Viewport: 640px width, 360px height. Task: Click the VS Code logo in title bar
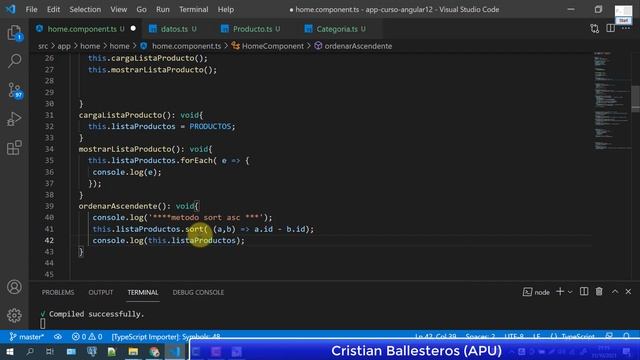point(11,9)
